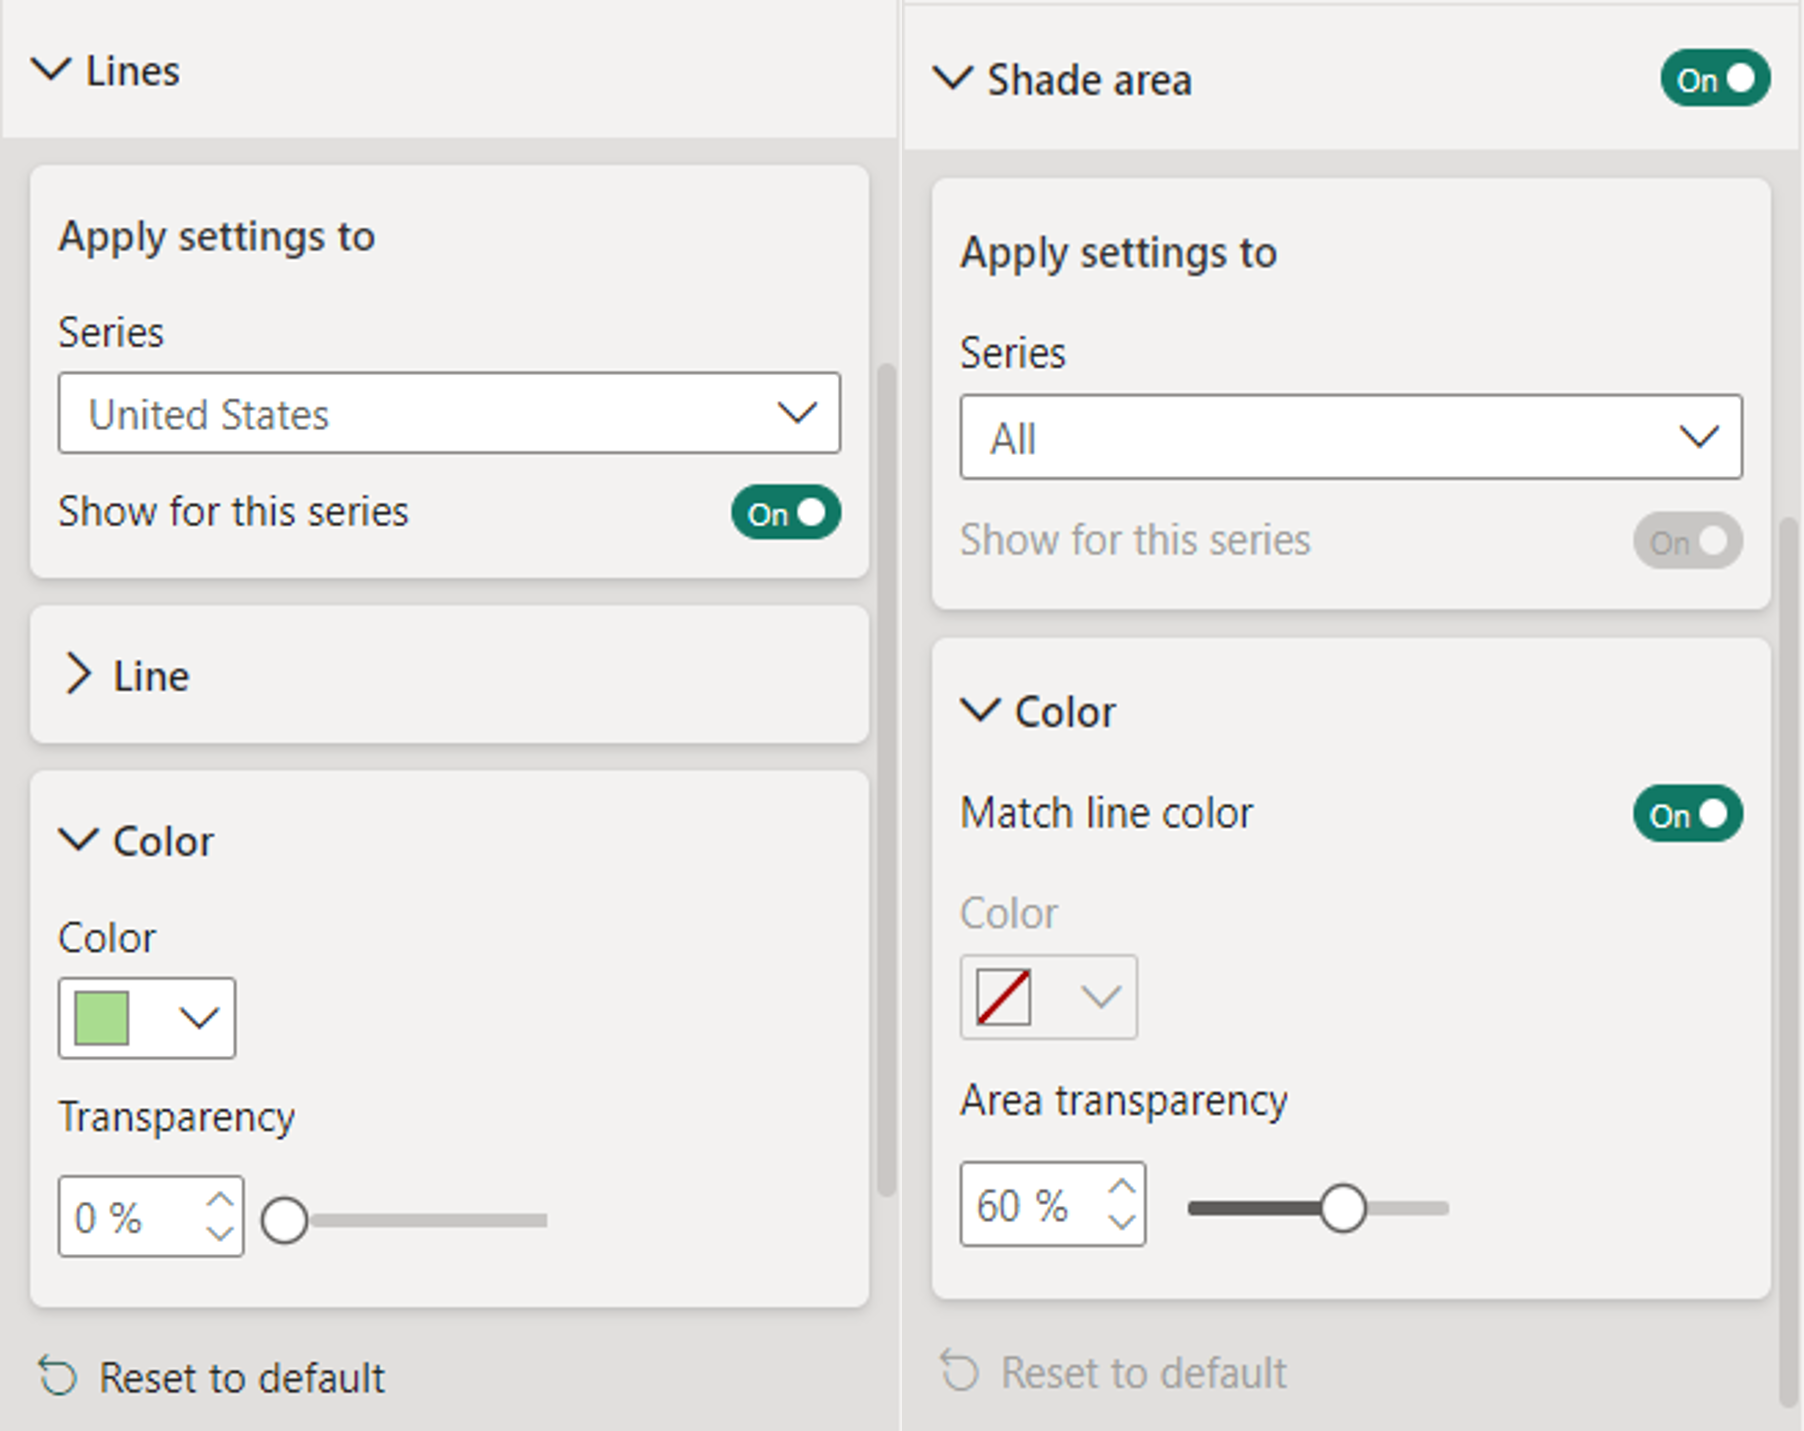Click the Area transparency slider handle

pyautogui.click(x=1342, y=1208)
